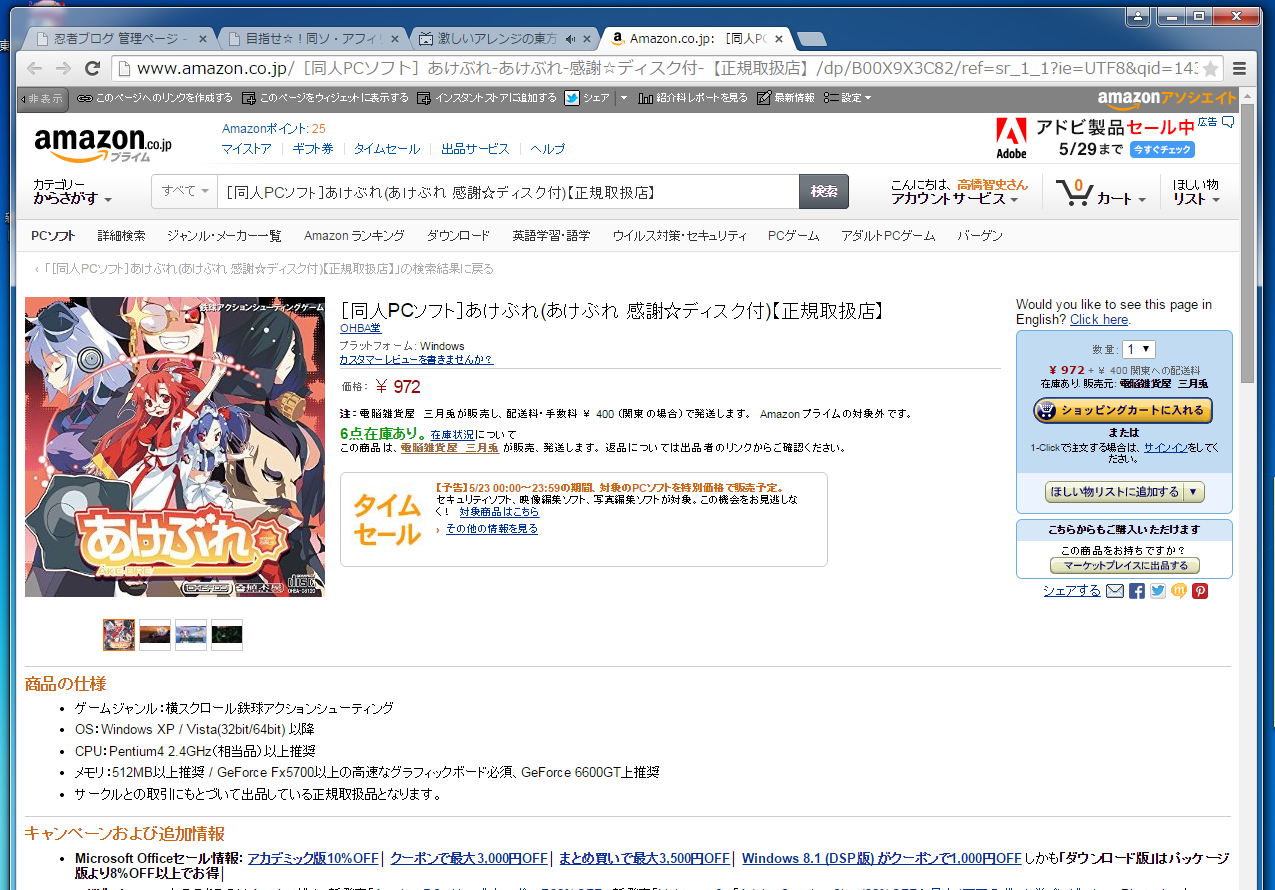The image size is (1275, 890).
Task: Bookmark this page with the star icon
Action: click(x=1210, y=68)
